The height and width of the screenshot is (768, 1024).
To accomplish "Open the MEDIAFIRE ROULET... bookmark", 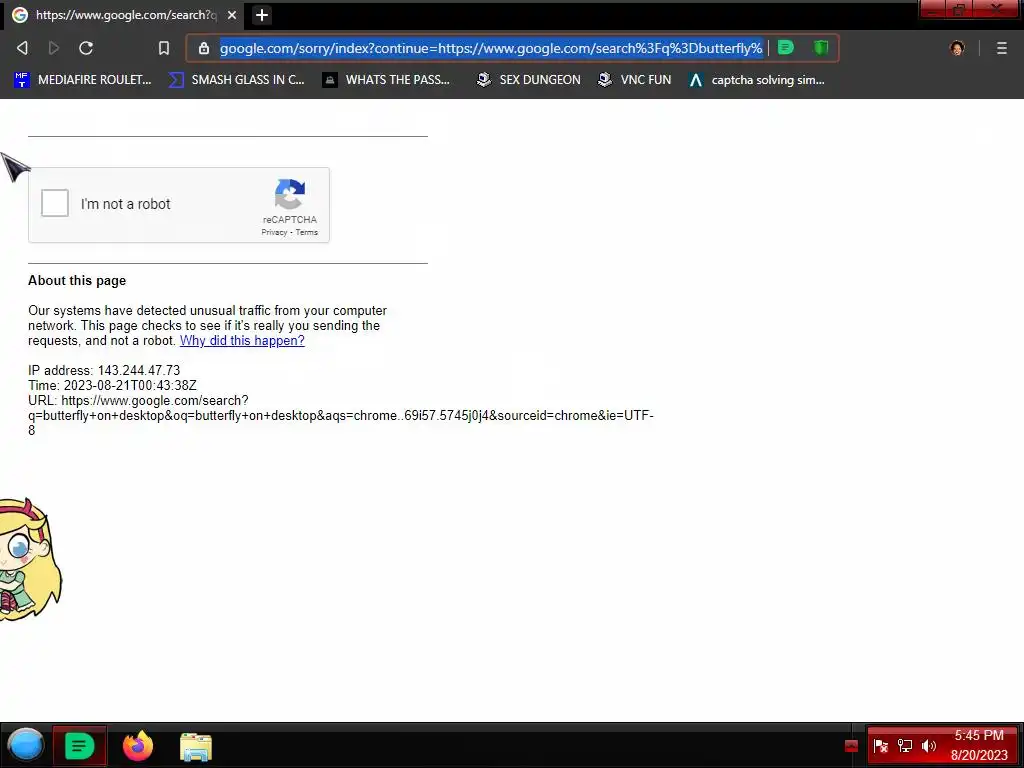I will click(x=82, y=80).
